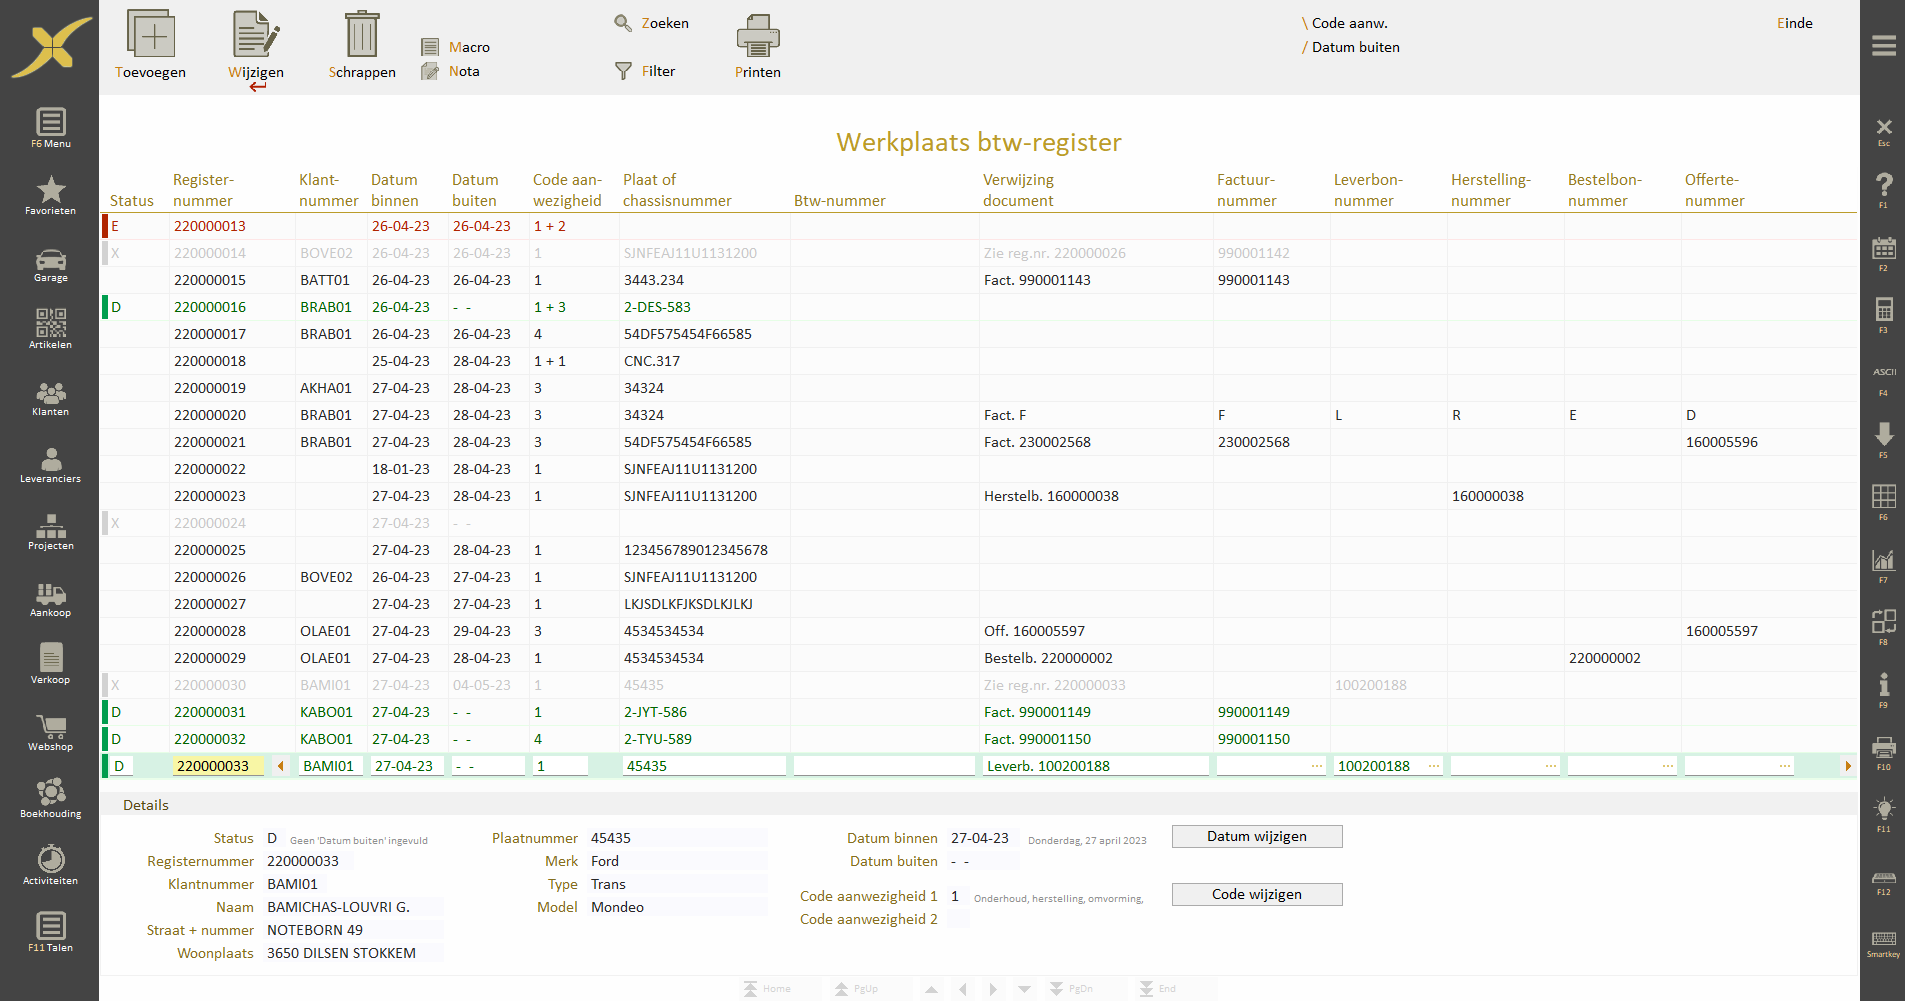Open the Macro tool
1905x1002 pixels.
[456, 47]
